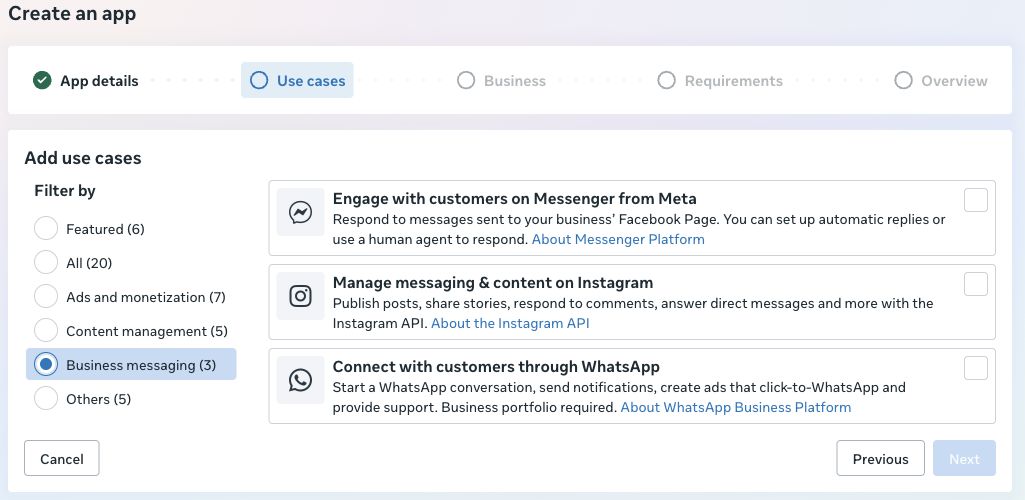Screen dimensions: 1025x500
Task: Select the All (20) filter radio button
Action: point(46,263)
